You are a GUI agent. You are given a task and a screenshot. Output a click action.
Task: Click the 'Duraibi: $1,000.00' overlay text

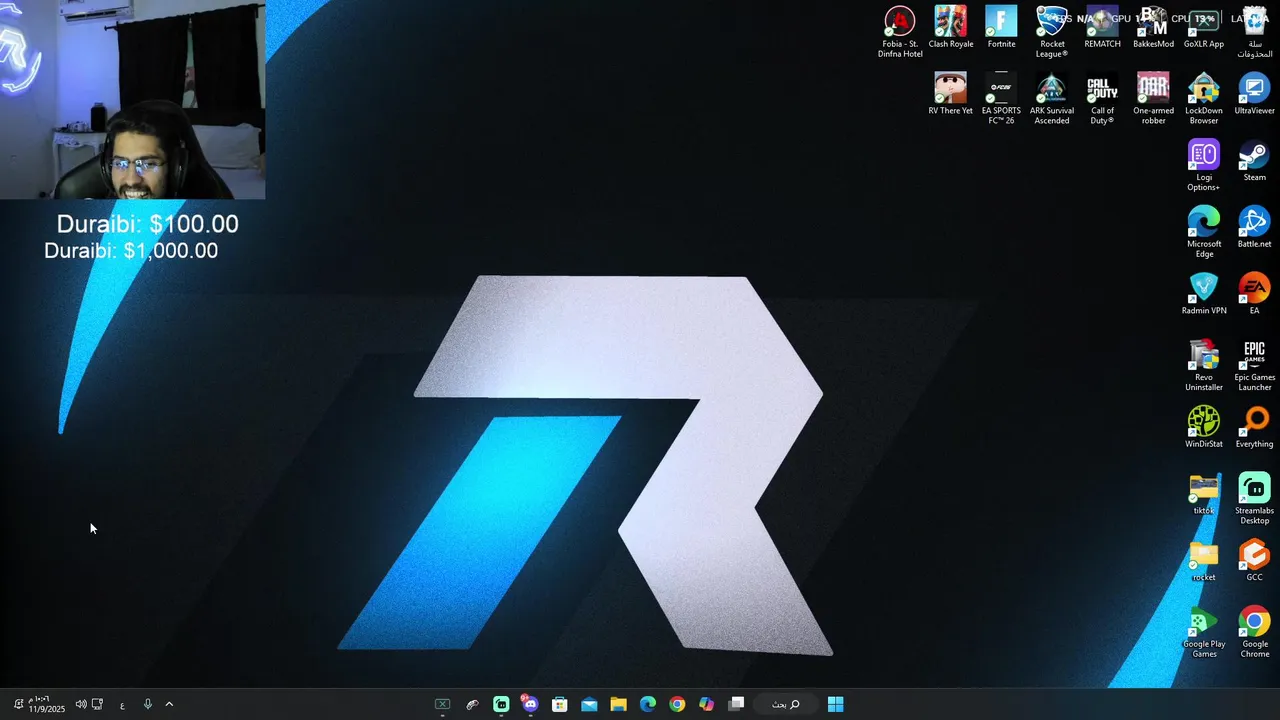click(x=131, y=251)
